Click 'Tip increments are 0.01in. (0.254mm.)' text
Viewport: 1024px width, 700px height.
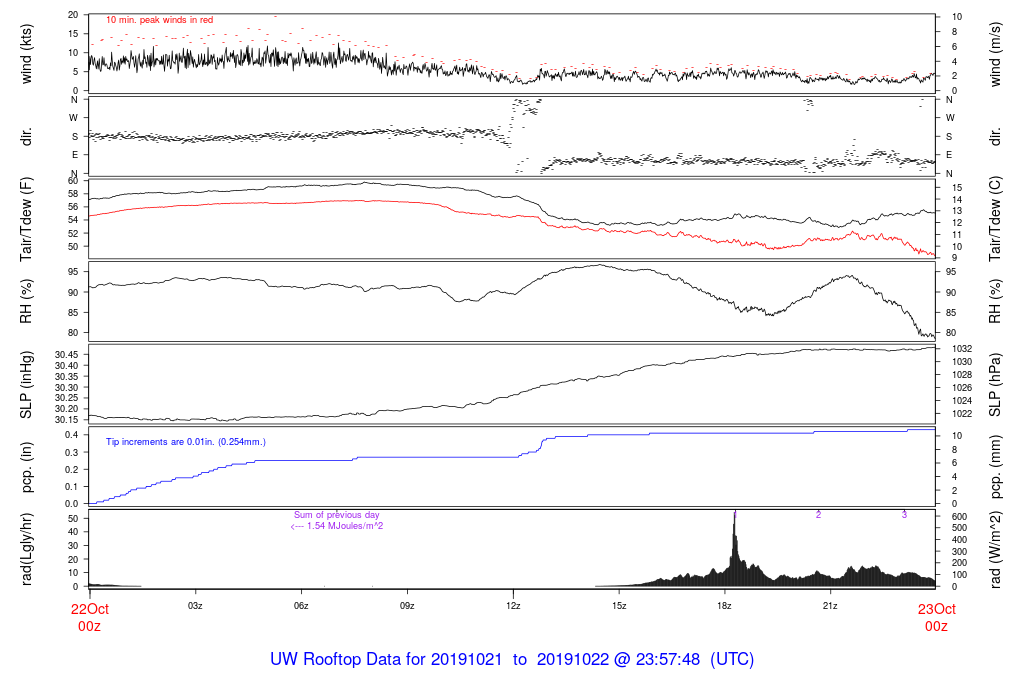pos(185,442)
